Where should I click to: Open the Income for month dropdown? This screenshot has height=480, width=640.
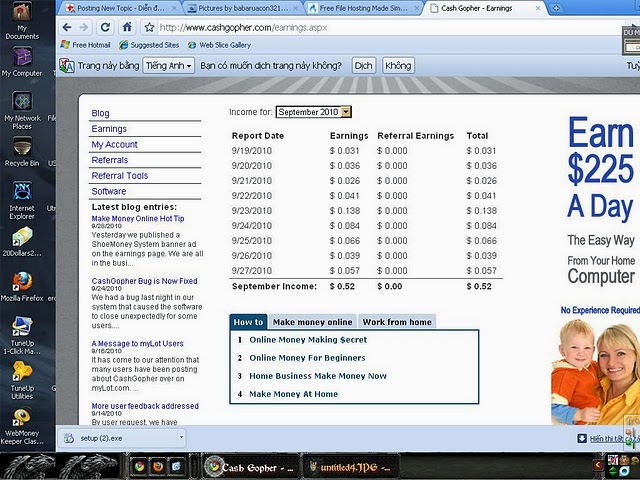pyautogui.click(x=313, y=112)
